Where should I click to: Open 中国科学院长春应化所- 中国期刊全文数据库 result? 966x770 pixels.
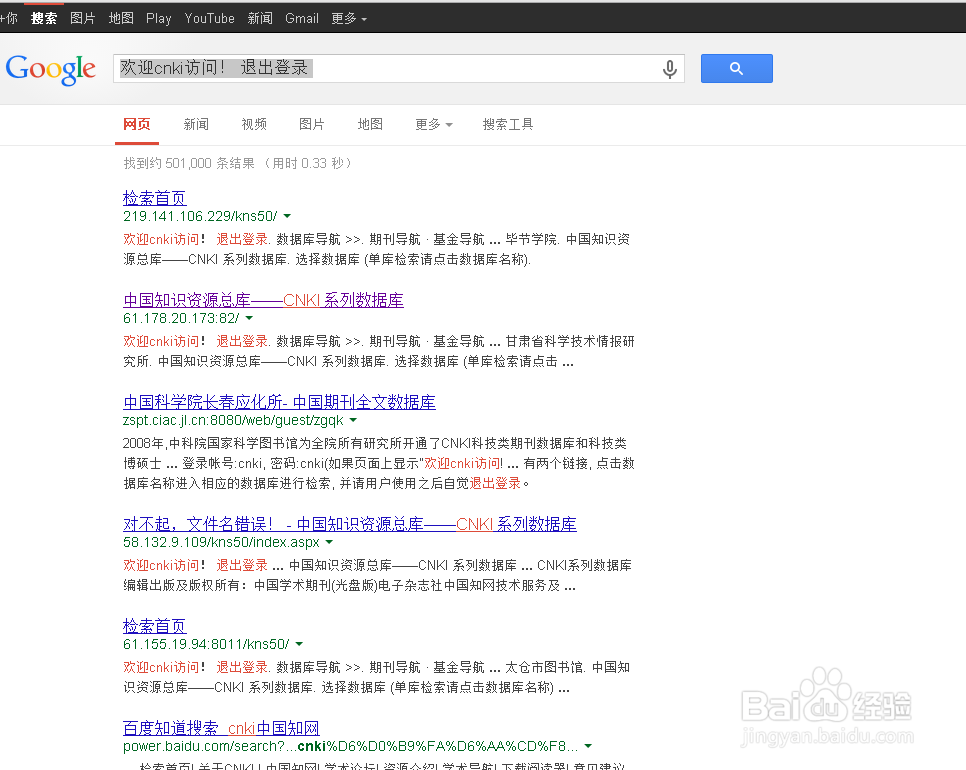coord(279,402)
